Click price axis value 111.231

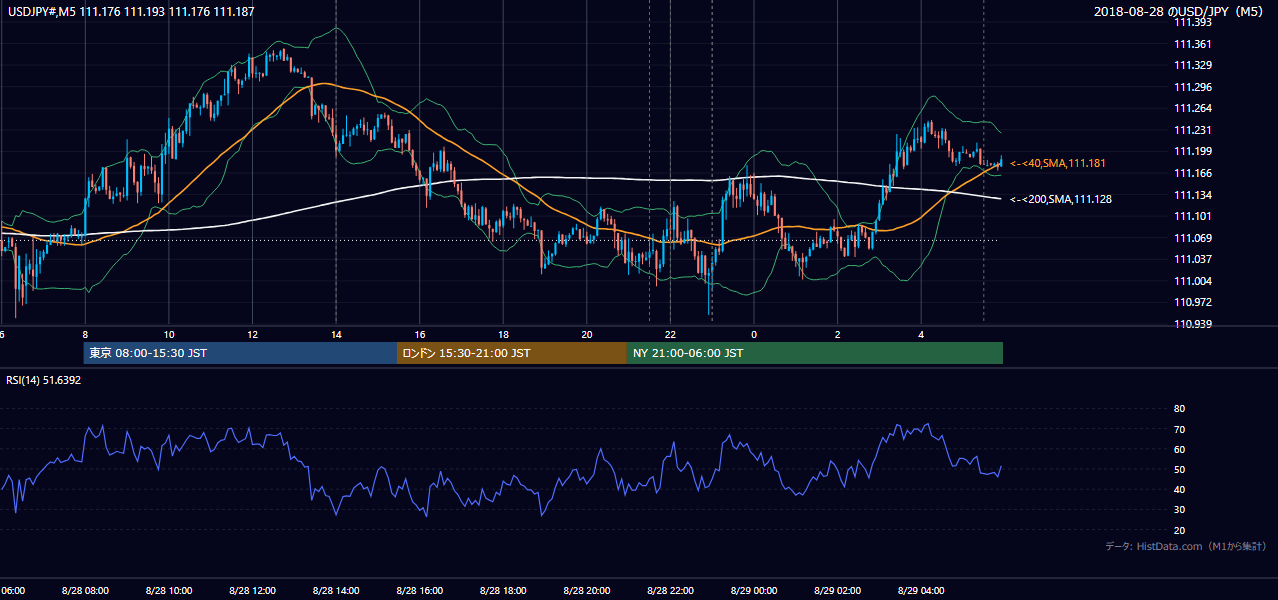click(1192, 130)
